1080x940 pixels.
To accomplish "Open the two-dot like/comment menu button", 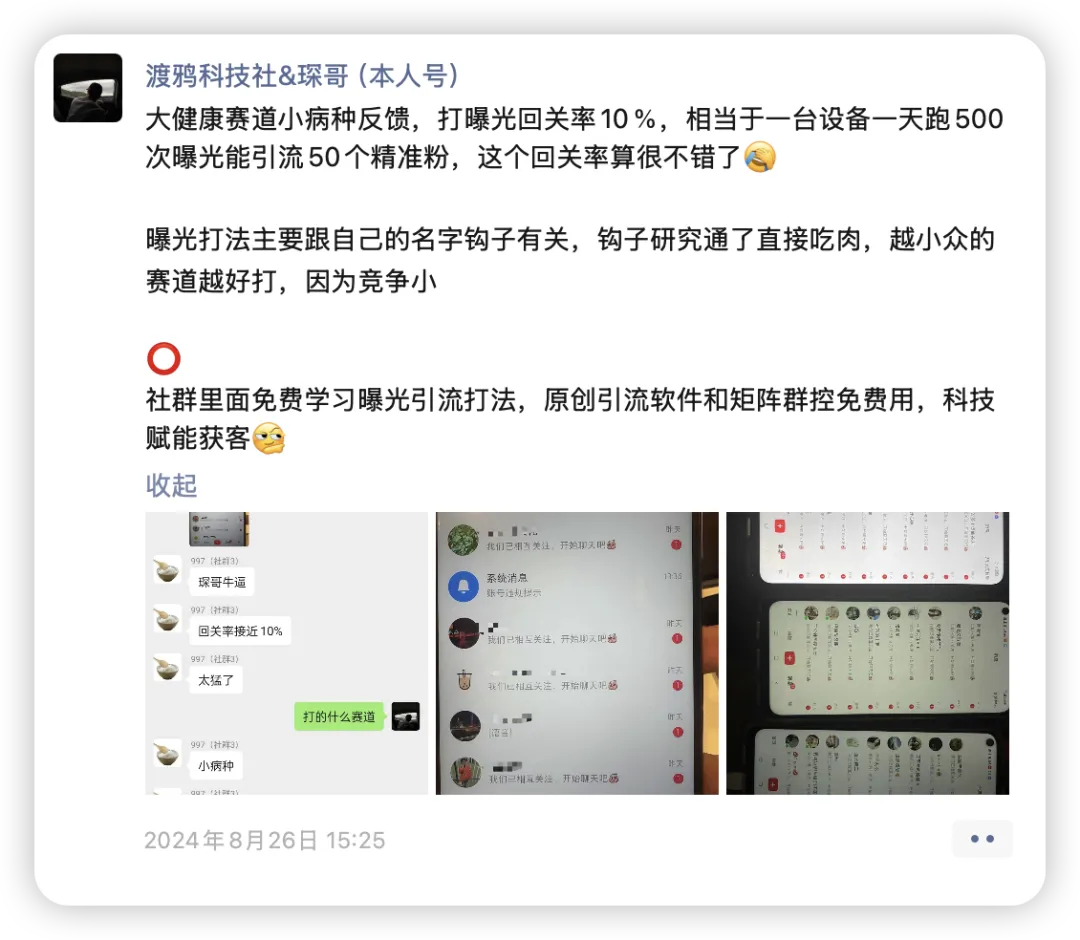I will tap(982, 839).
